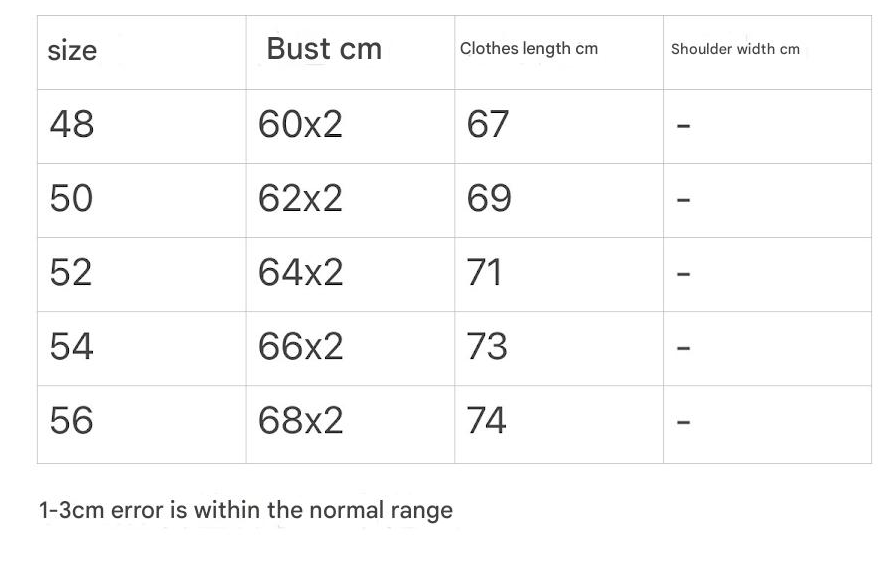Click the size 56 cell

[x=72, y=420]
